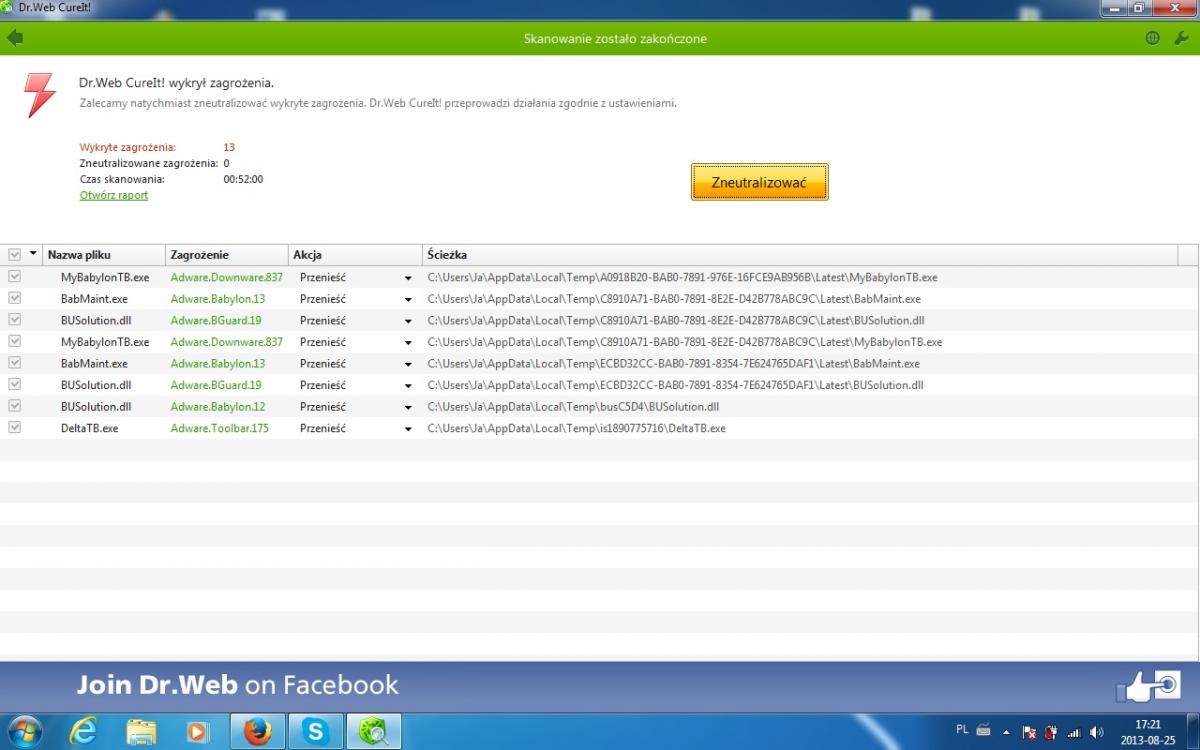The height and width of the screenshot is (750, 1200).
Task: Select Adware.BGuard.19 in the ECBD32CC row
Action: coord(216,384)
